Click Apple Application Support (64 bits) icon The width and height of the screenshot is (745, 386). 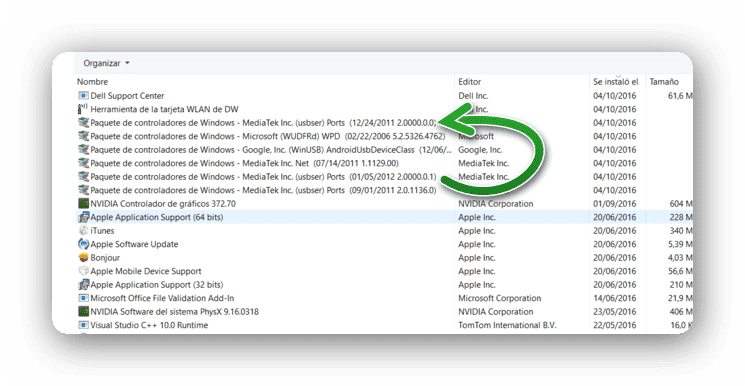pos(83,217)
